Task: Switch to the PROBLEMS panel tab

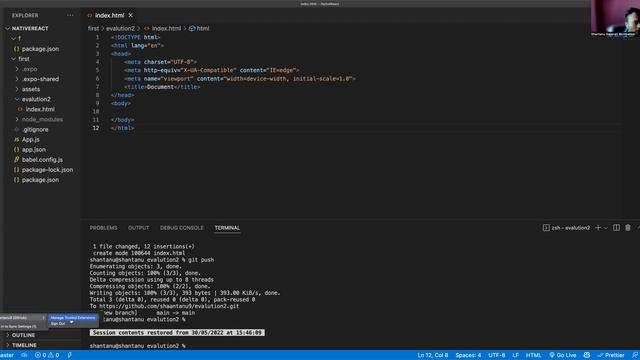Action: 103,228
